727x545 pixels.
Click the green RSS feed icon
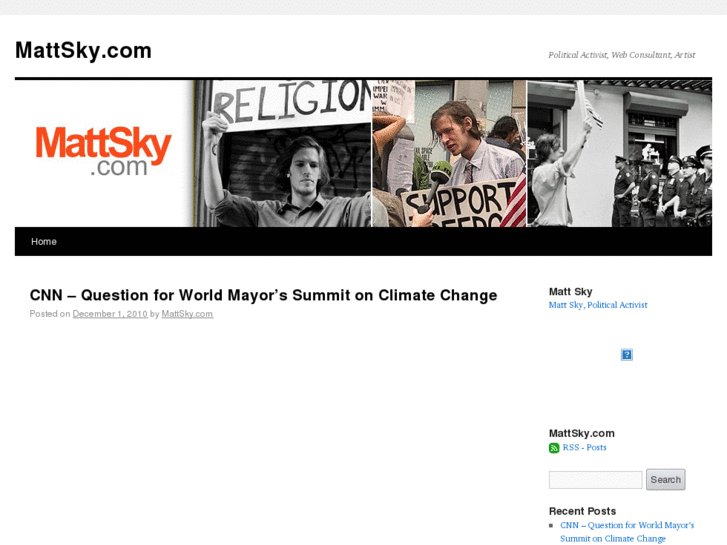(554, 448)
